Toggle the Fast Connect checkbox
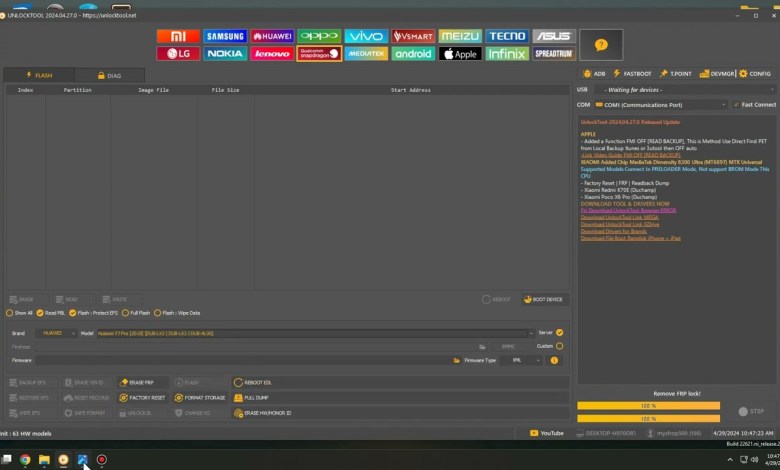 [755, 104]
